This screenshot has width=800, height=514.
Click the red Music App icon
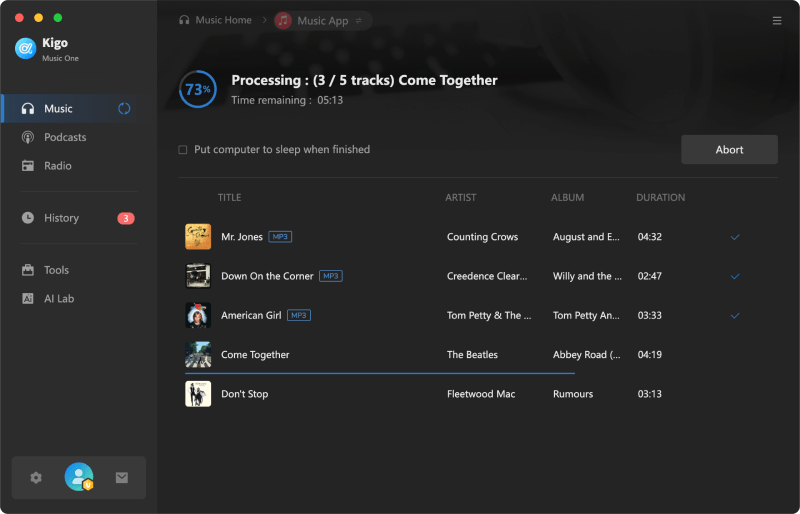(283, 20)
